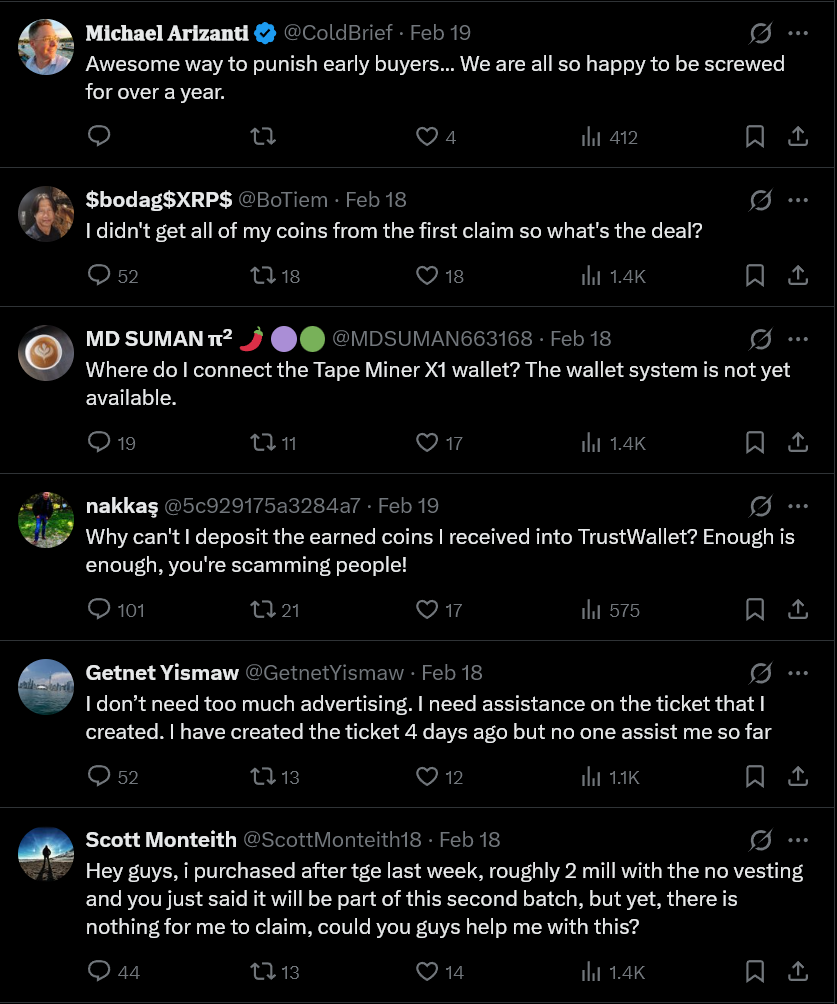Expand more options for Getnet Yismaw's tweet
Image resolution: width=837 pixels, height=1004 pixels.
click(798, 672)
